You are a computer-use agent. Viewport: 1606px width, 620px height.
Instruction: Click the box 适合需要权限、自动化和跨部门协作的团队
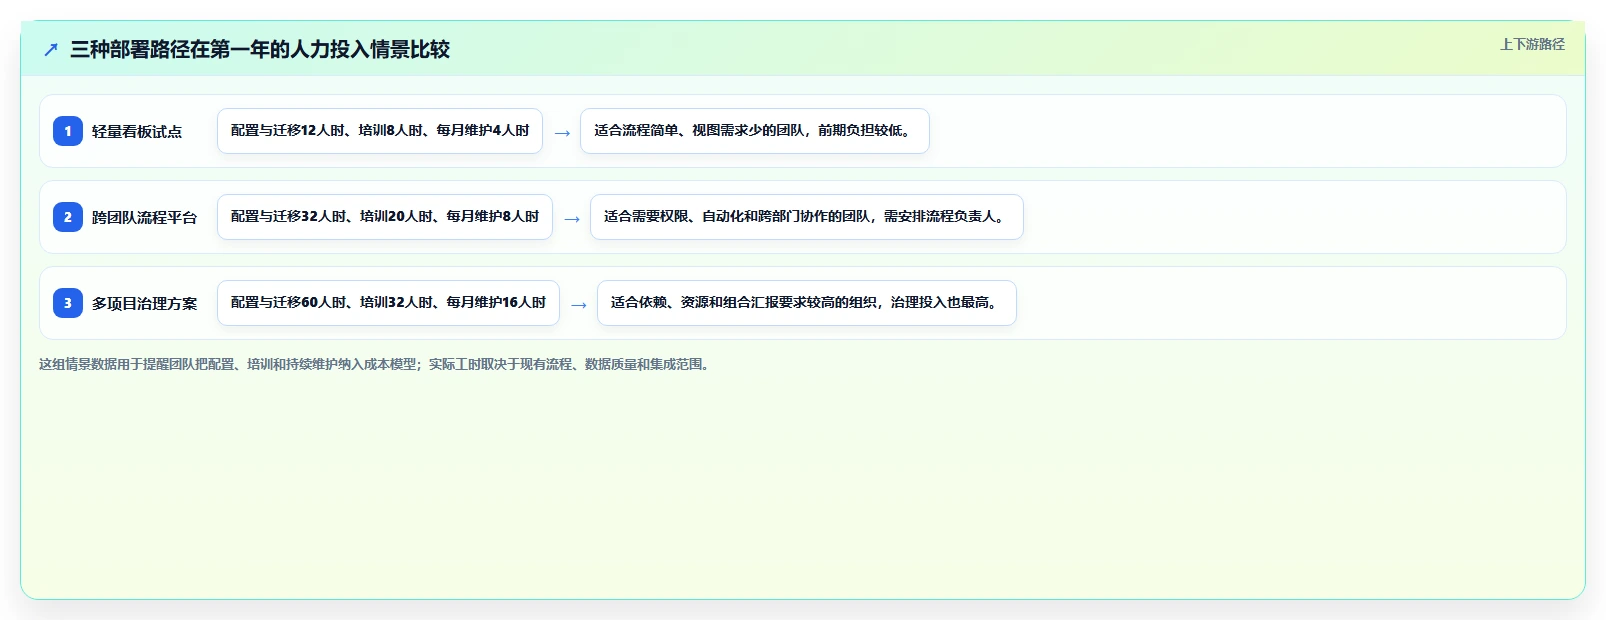coord(807,217)
